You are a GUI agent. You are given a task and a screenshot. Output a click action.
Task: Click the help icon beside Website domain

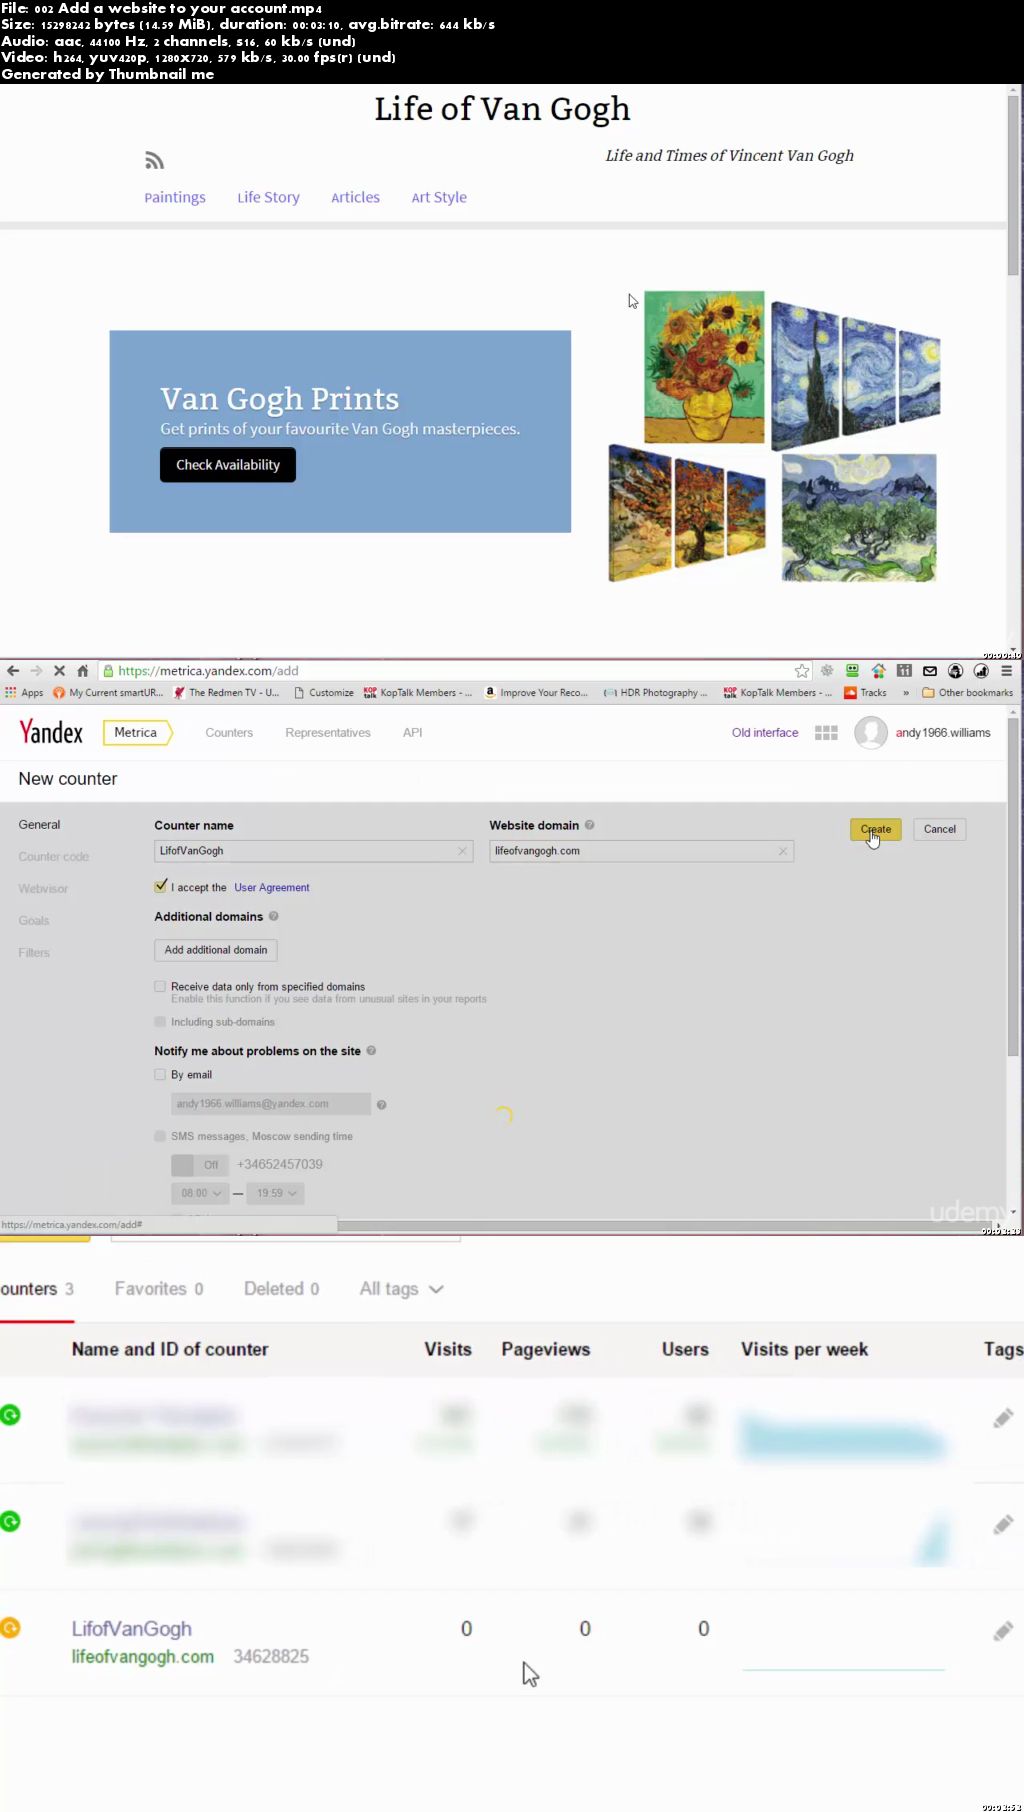(590, 825)
